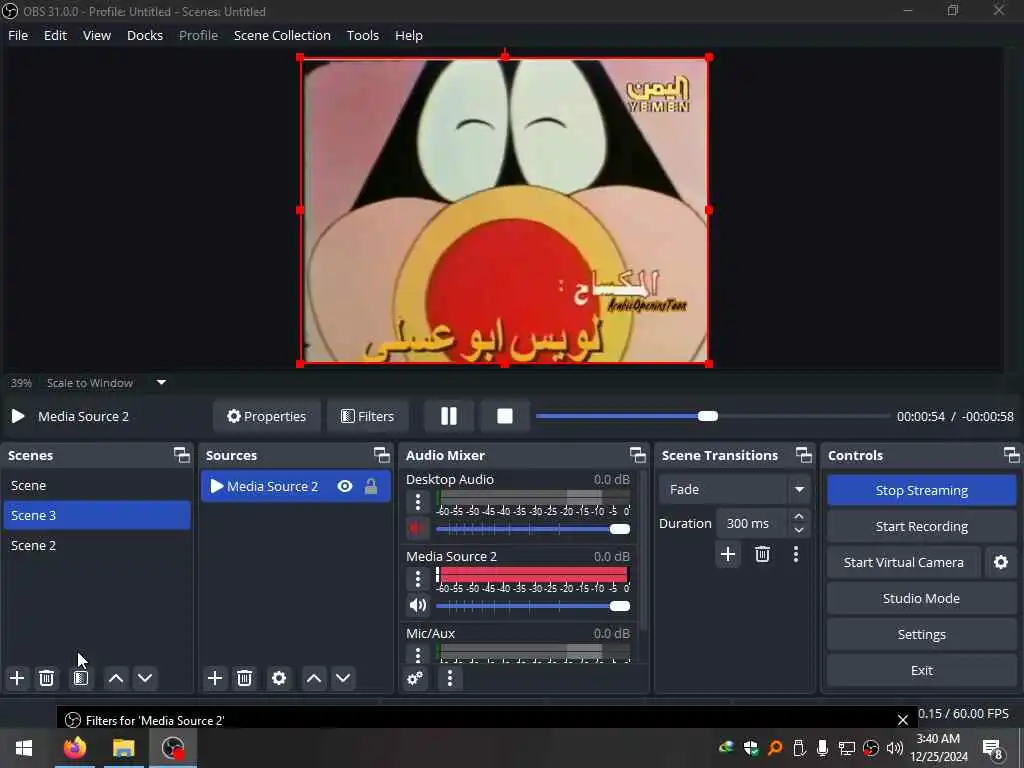Open Windows Start menu
Image resolution: width=1024 pixels, height=768 pixels.
[x=24, y=748]
